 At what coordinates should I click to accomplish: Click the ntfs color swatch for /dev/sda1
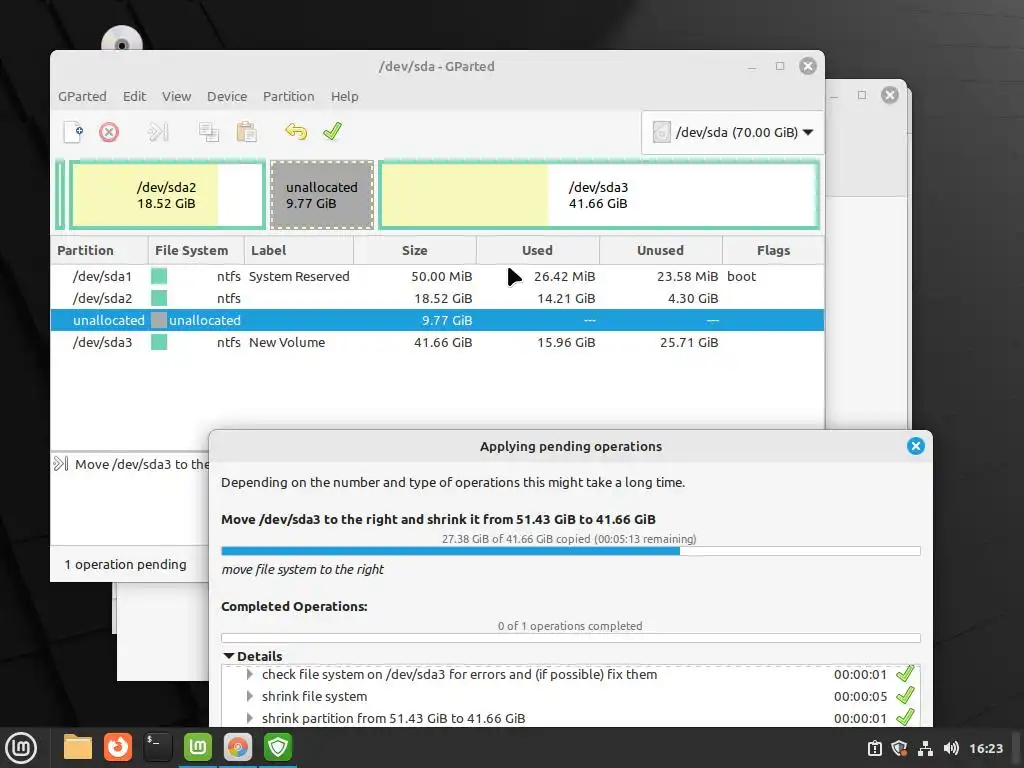pos(159,276)
